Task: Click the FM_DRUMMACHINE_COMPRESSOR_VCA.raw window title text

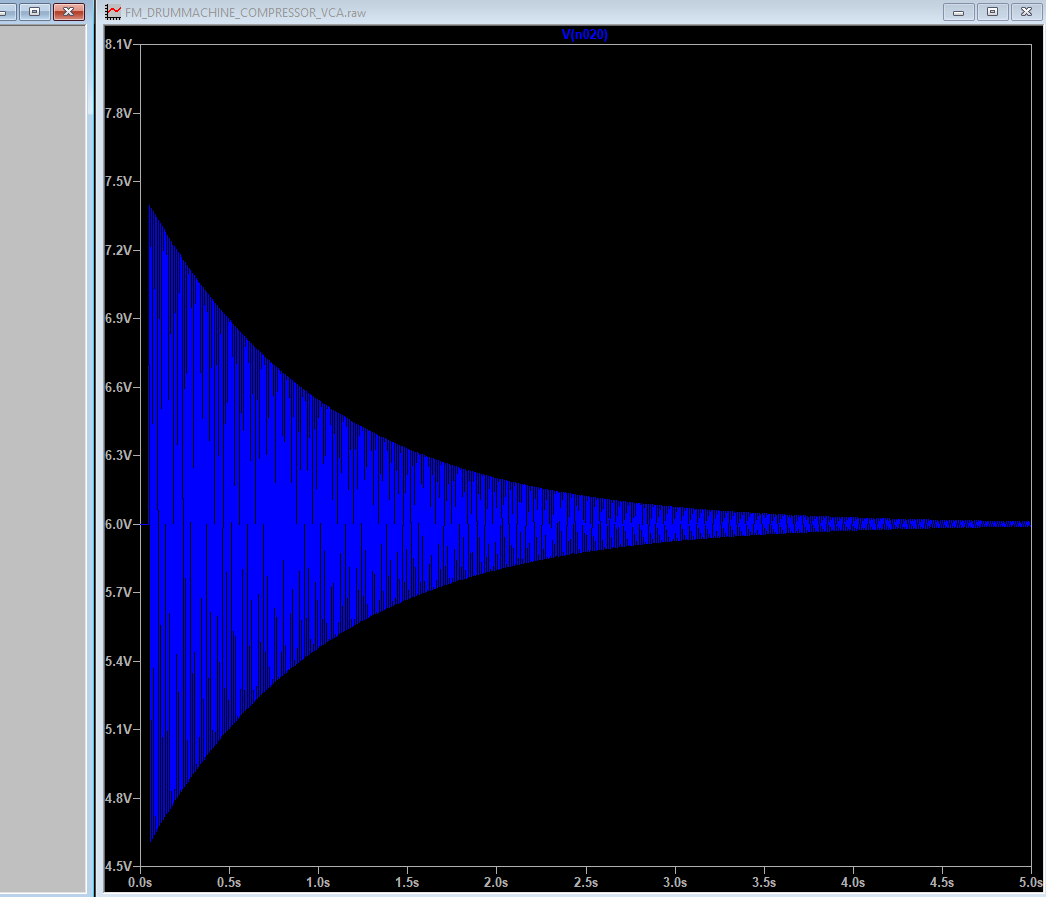Action: point(245,13)
